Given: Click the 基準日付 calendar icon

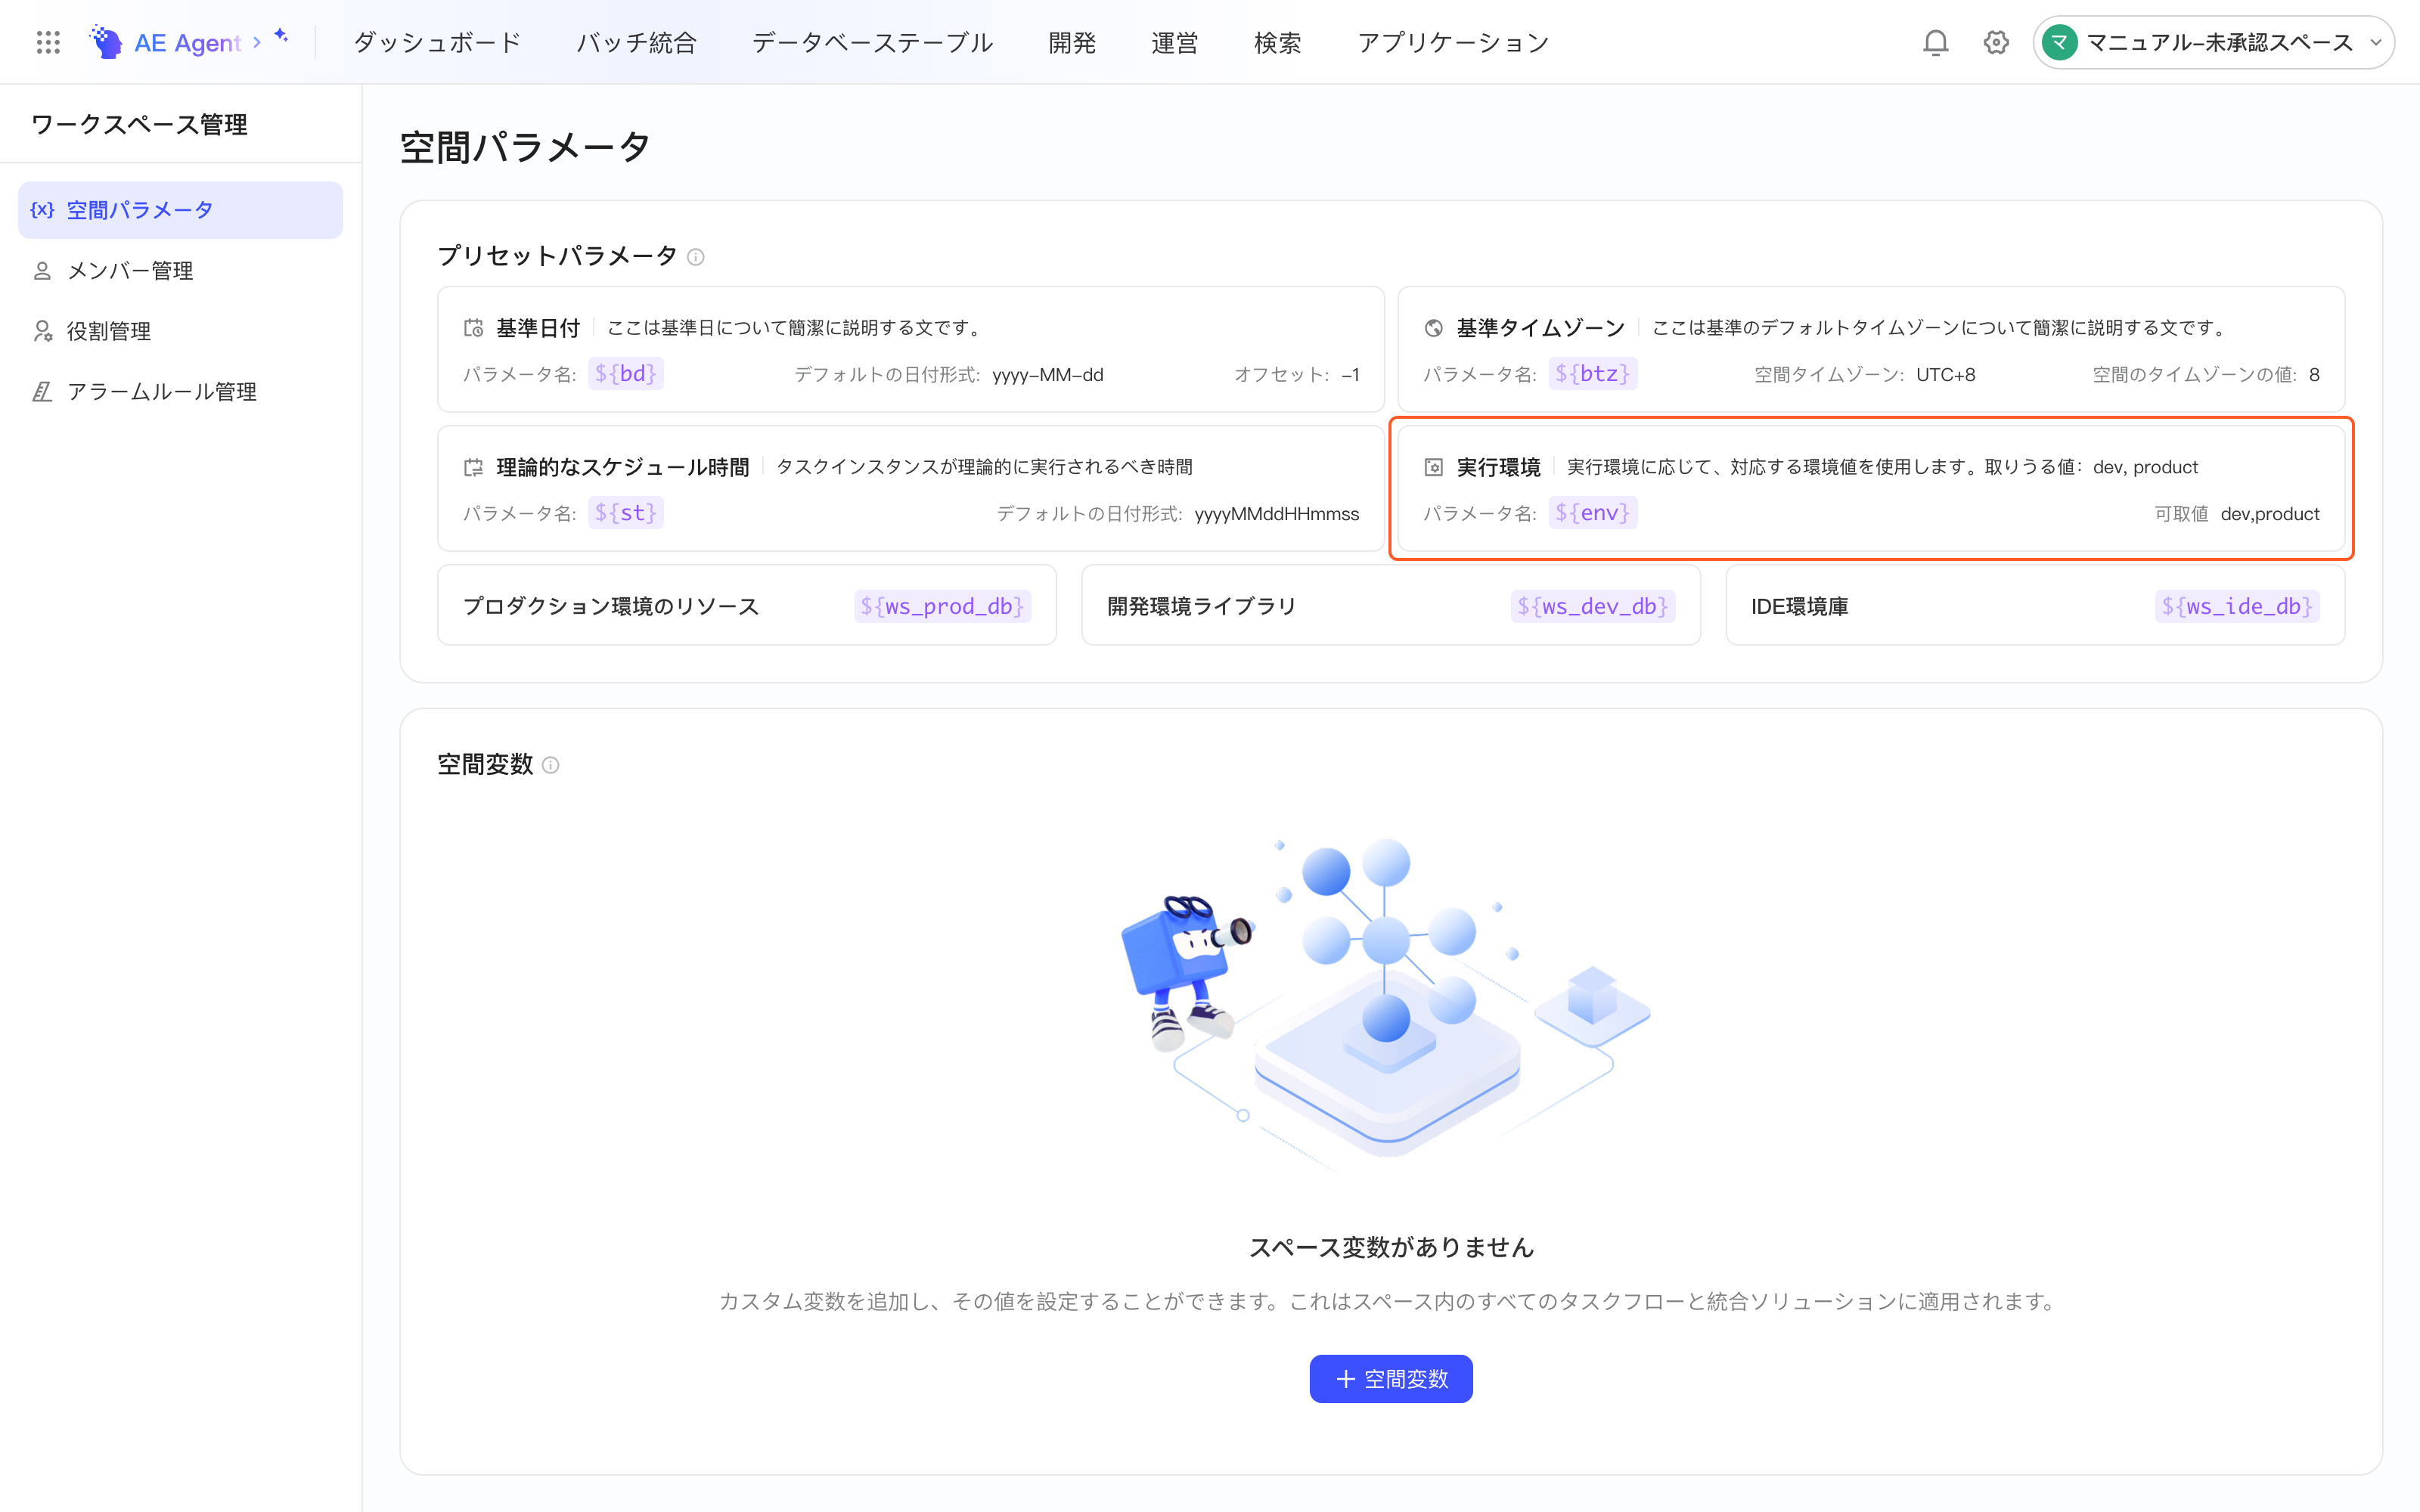Looking at the screenshot, I should 473,328.
